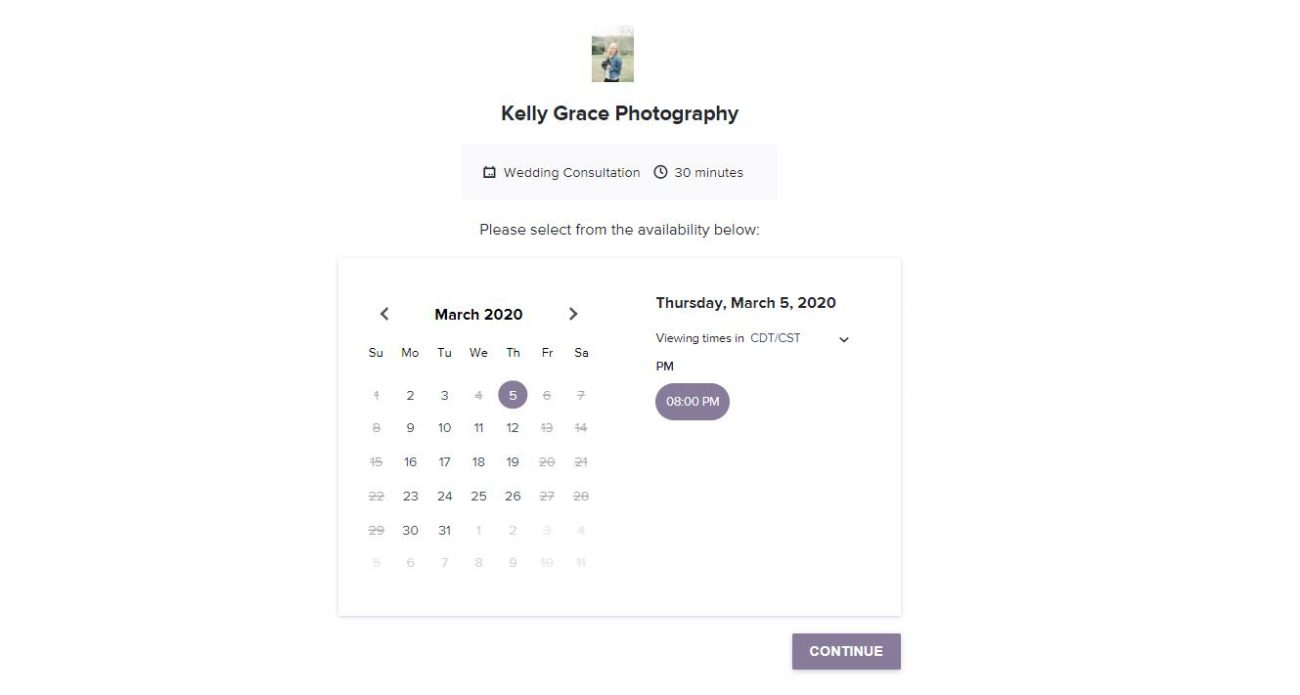Pick Monday March 23

(x=410, y=496)
